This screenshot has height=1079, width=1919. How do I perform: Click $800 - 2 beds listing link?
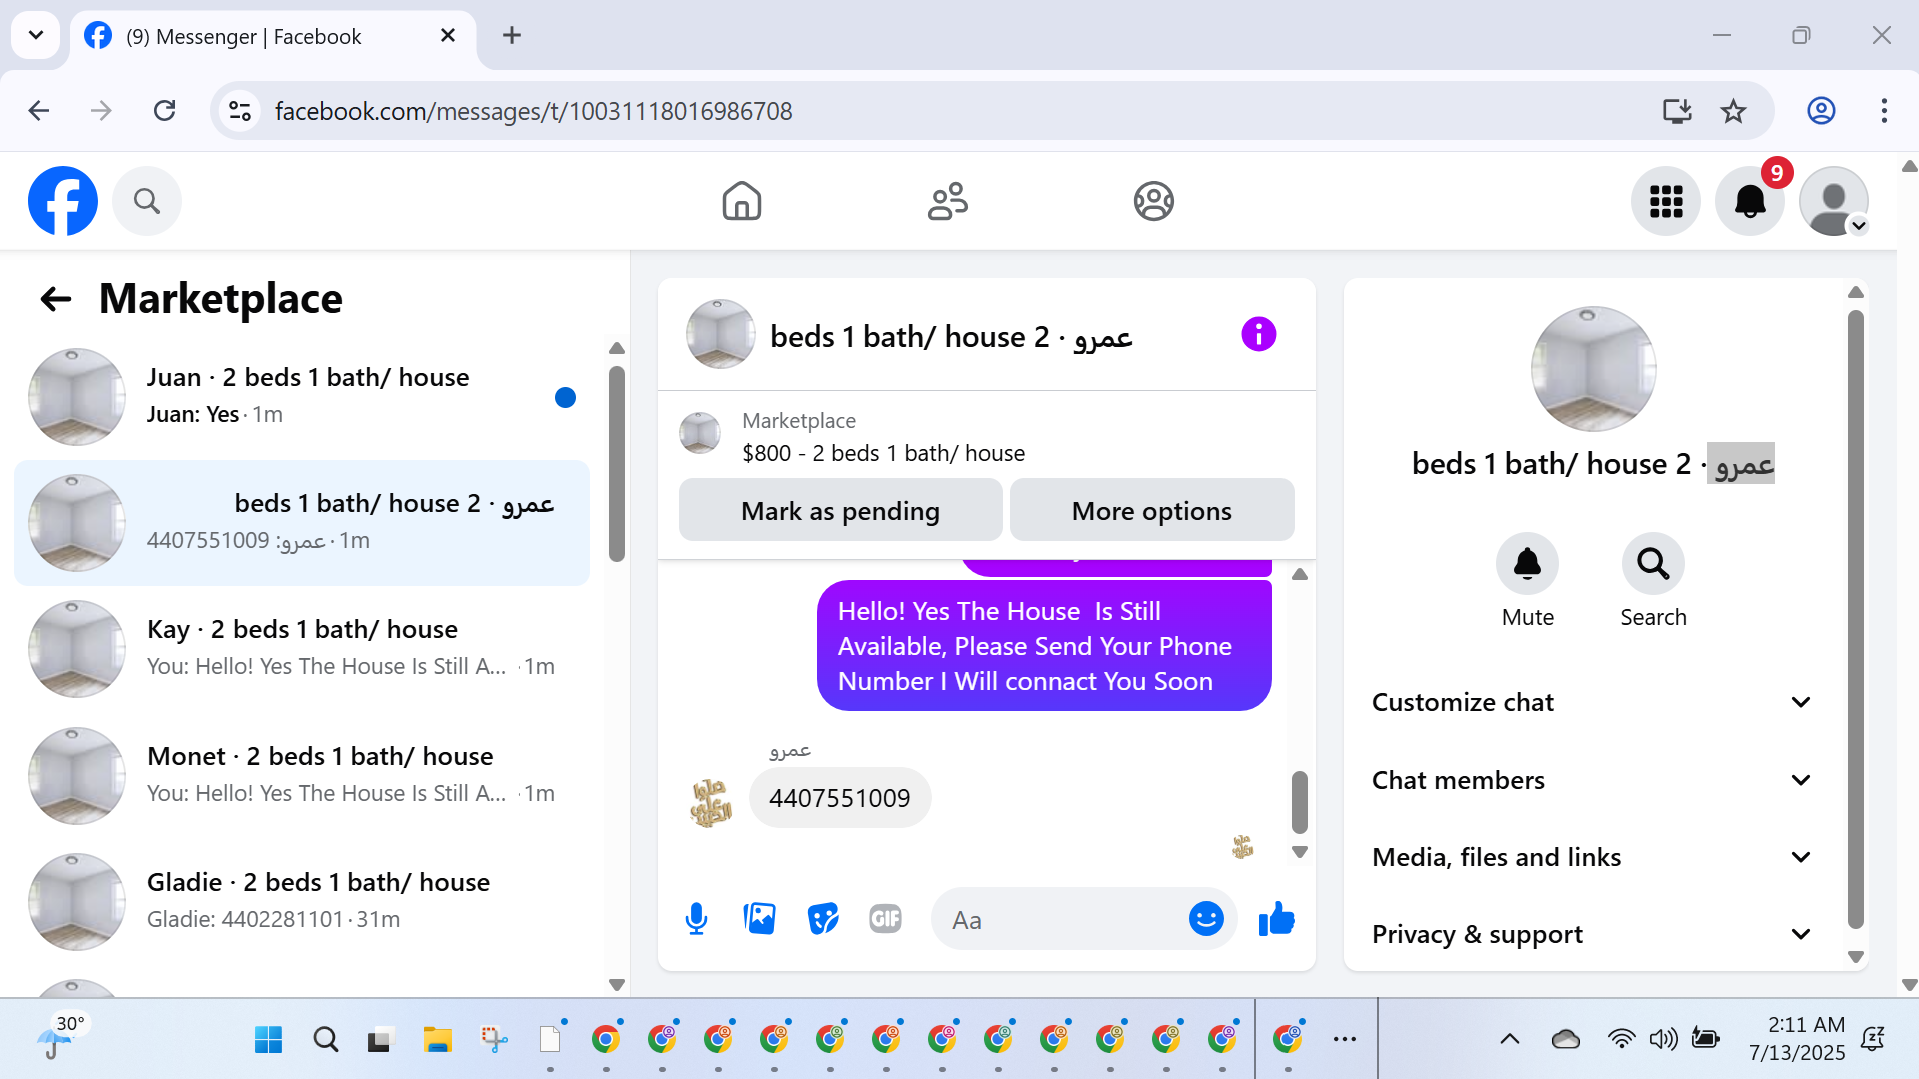tap(884, 453)
